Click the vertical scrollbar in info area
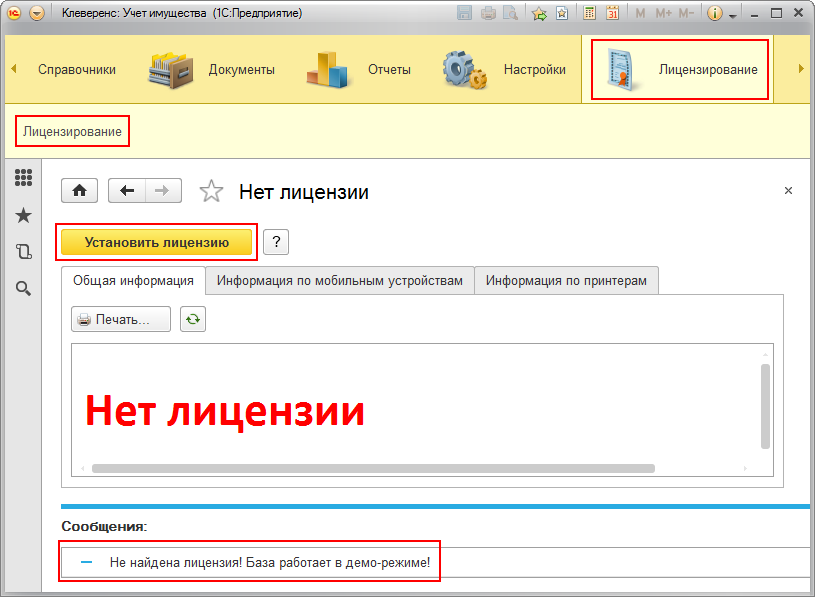 pyautogui.click(x=765, y=406)
